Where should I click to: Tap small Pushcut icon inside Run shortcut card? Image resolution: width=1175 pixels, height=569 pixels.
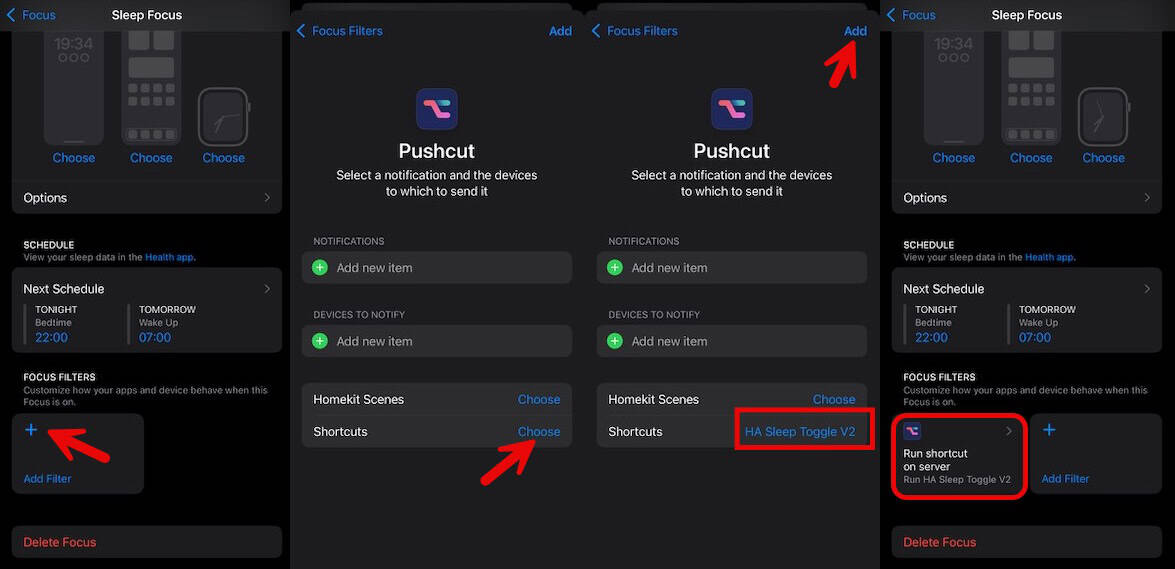912,431
